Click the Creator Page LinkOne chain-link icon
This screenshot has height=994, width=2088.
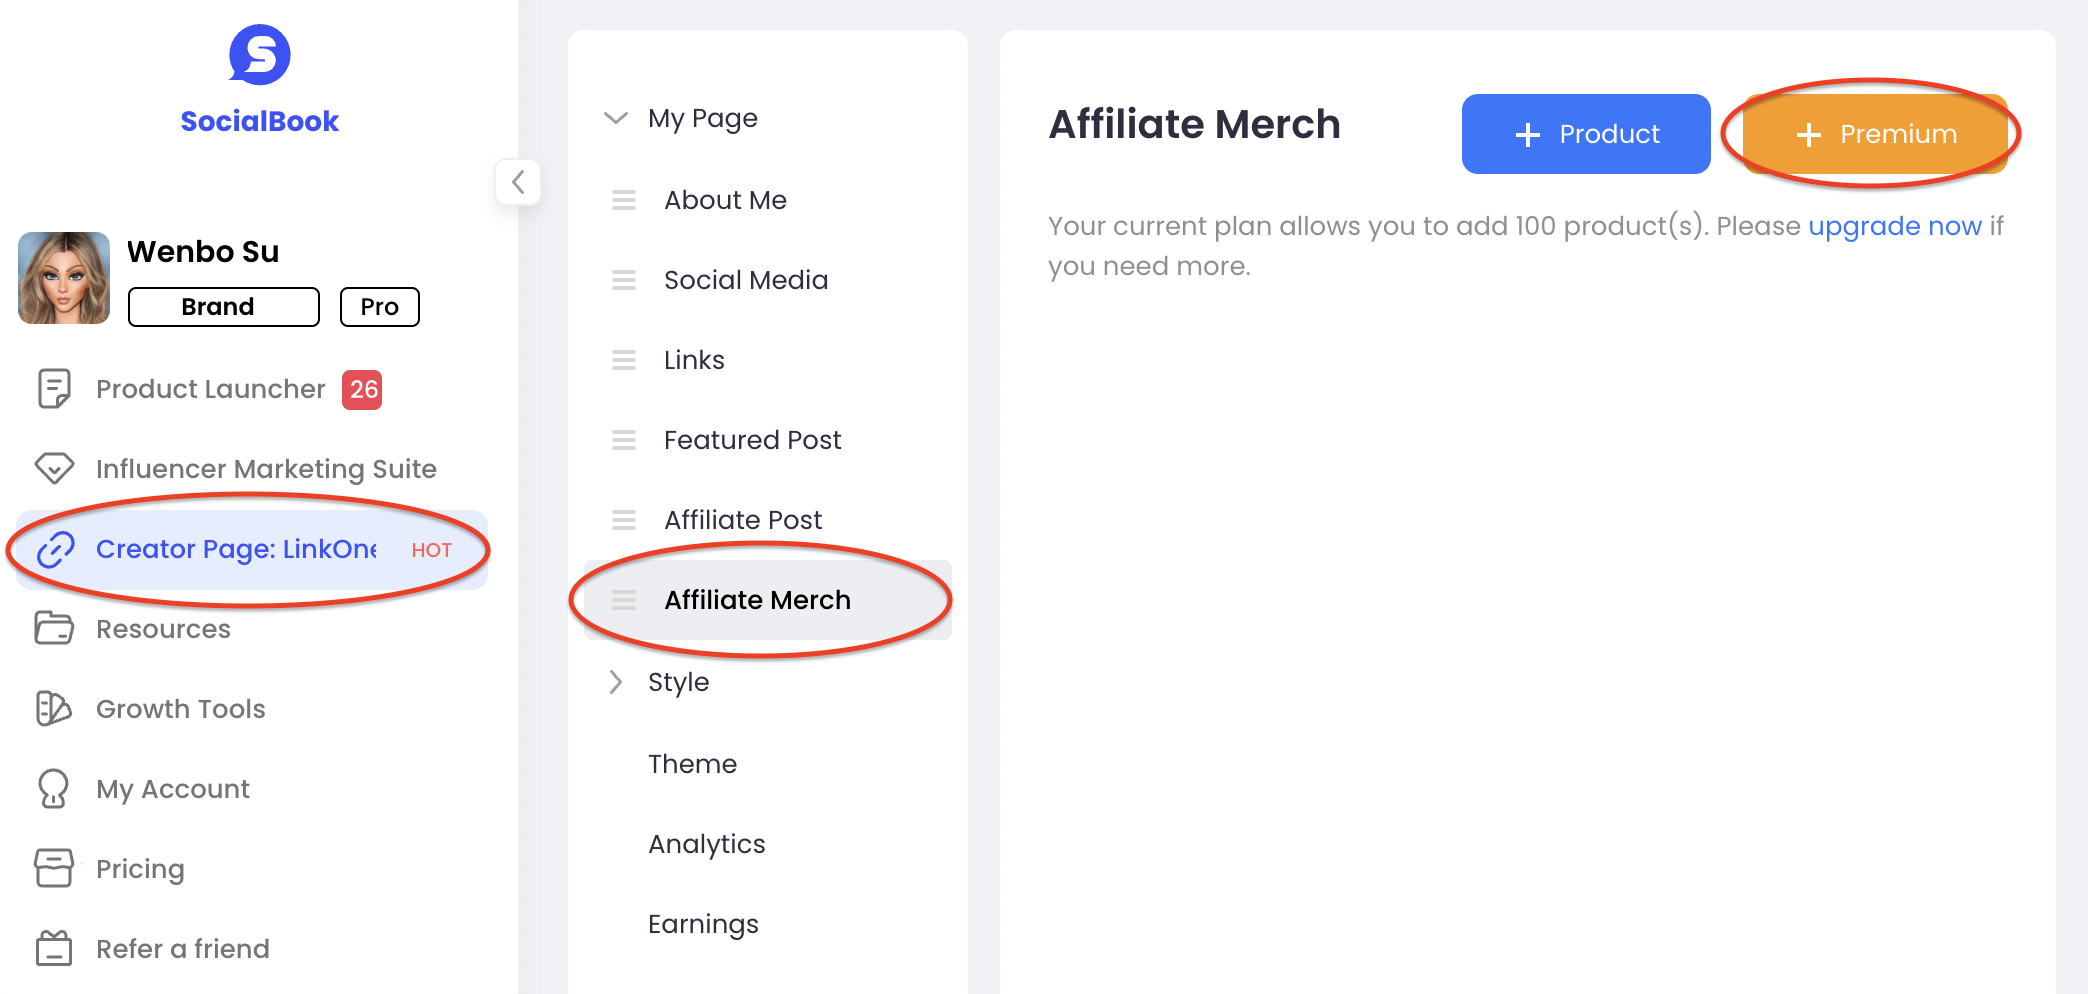click(55, 549)
